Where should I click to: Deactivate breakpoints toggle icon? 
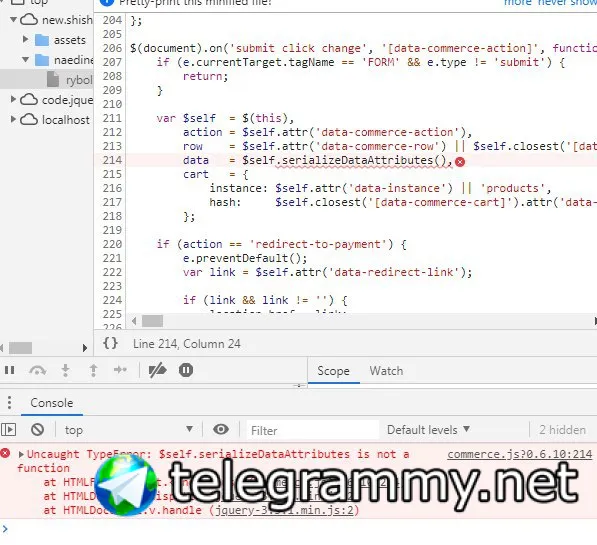click(157, 370)
